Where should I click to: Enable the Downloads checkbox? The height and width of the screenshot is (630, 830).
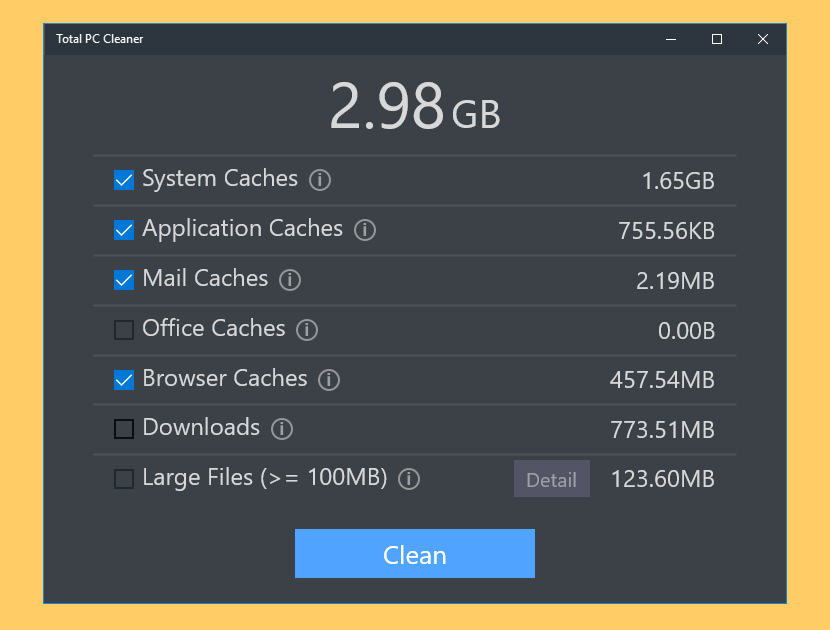tap(123, 429)
